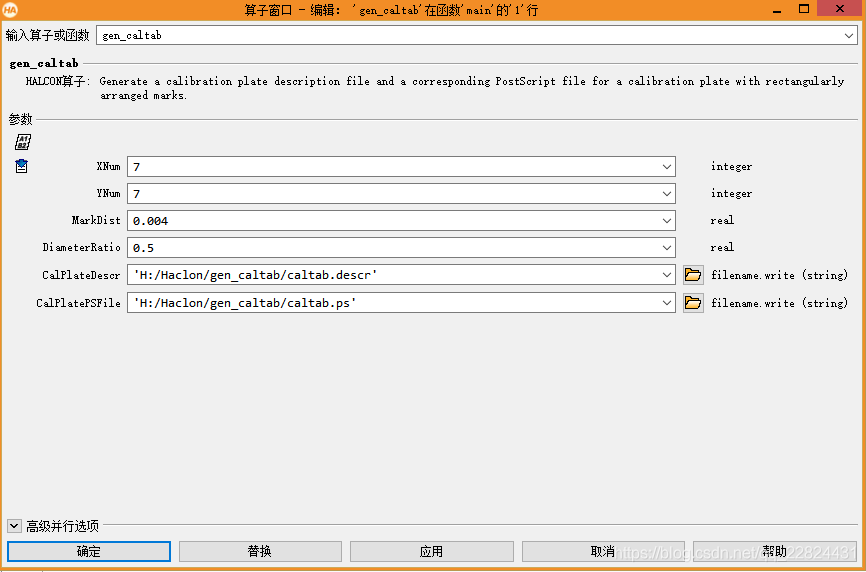
Task: Click the DiameterRatio parameter label
Action: pyautogui.click(x=82, y=247)
